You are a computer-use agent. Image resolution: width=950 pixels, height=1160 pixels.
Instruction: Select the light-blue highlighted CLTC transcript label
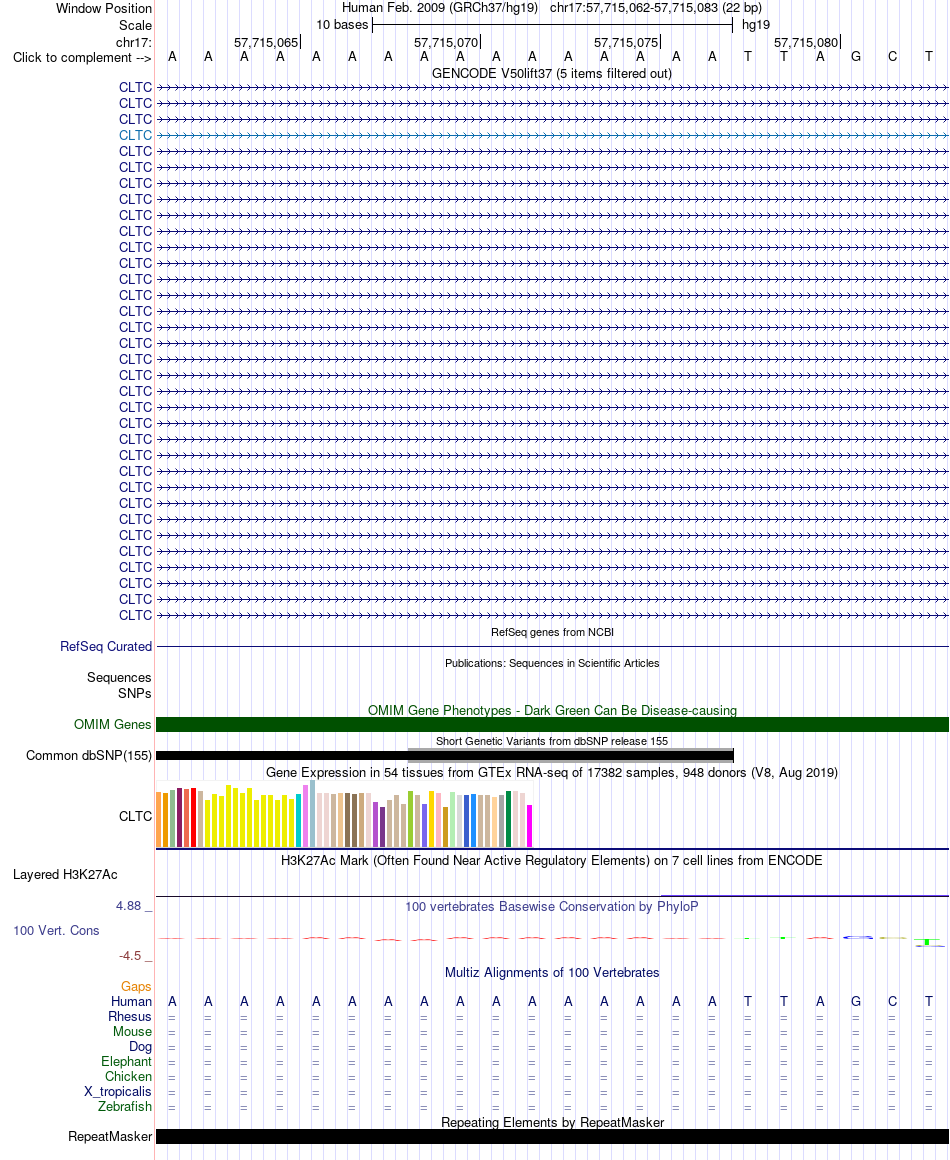tap(135, 135)
